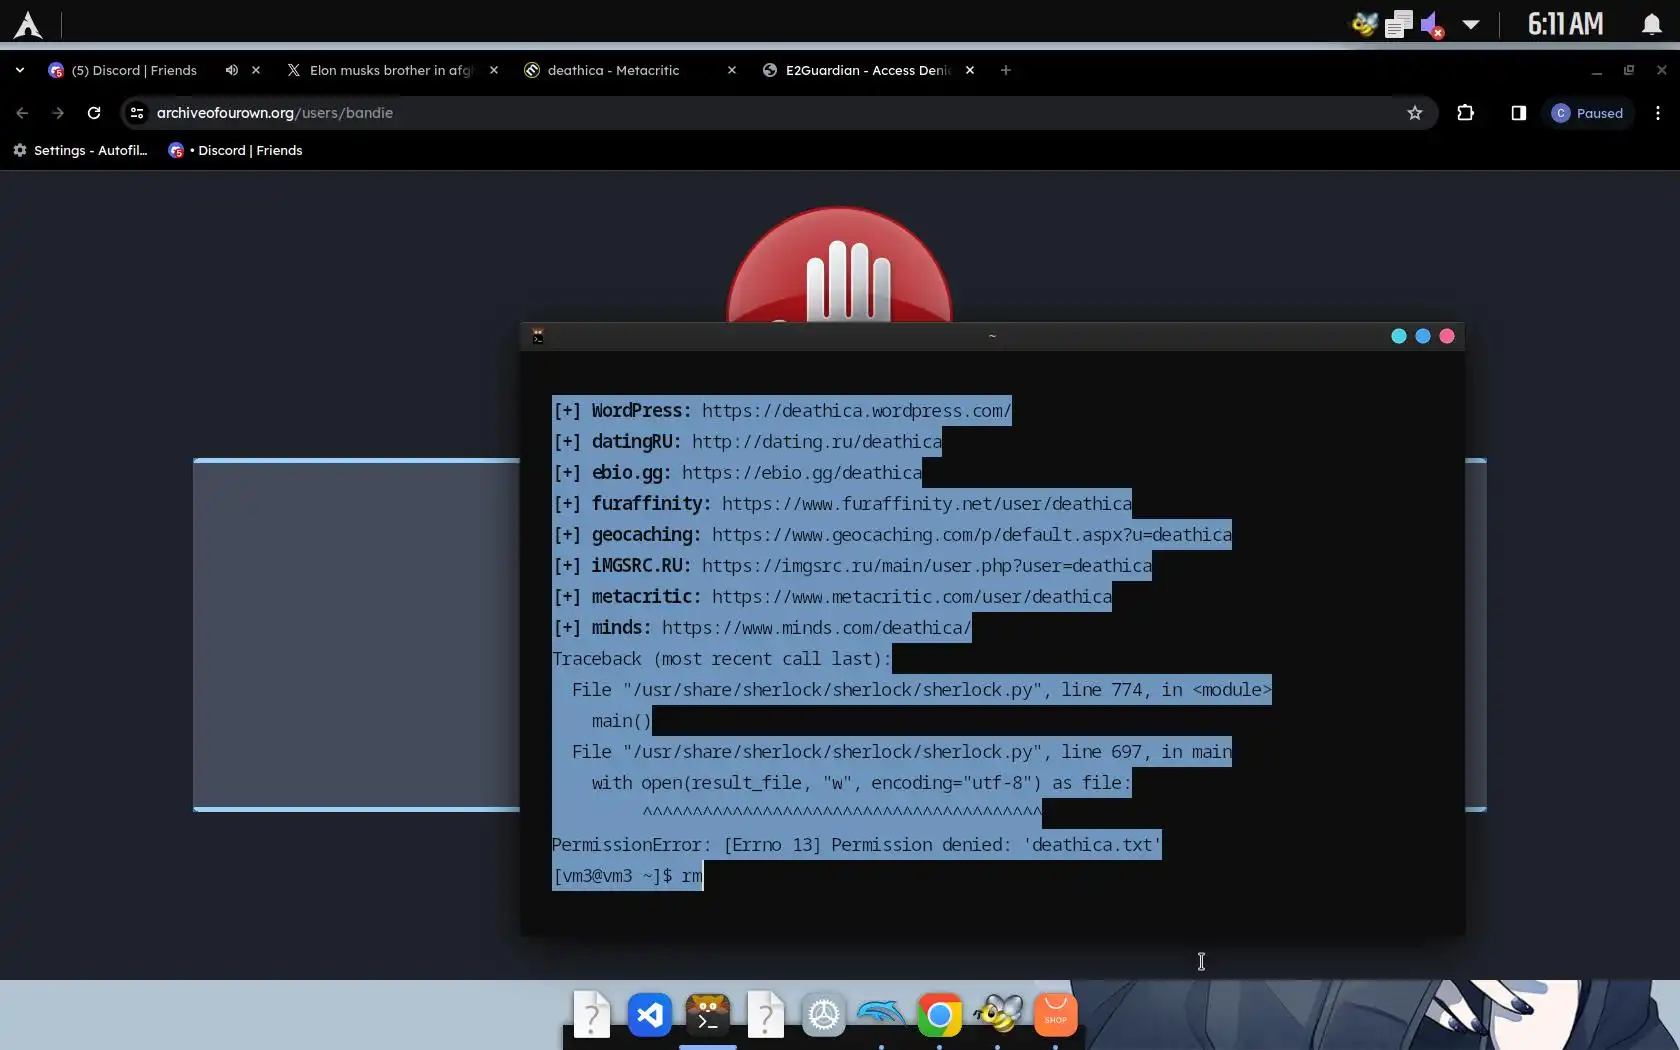Click the Traceback (most recent call last) line
This screenshot has height=1050, width=1680.
721,659
